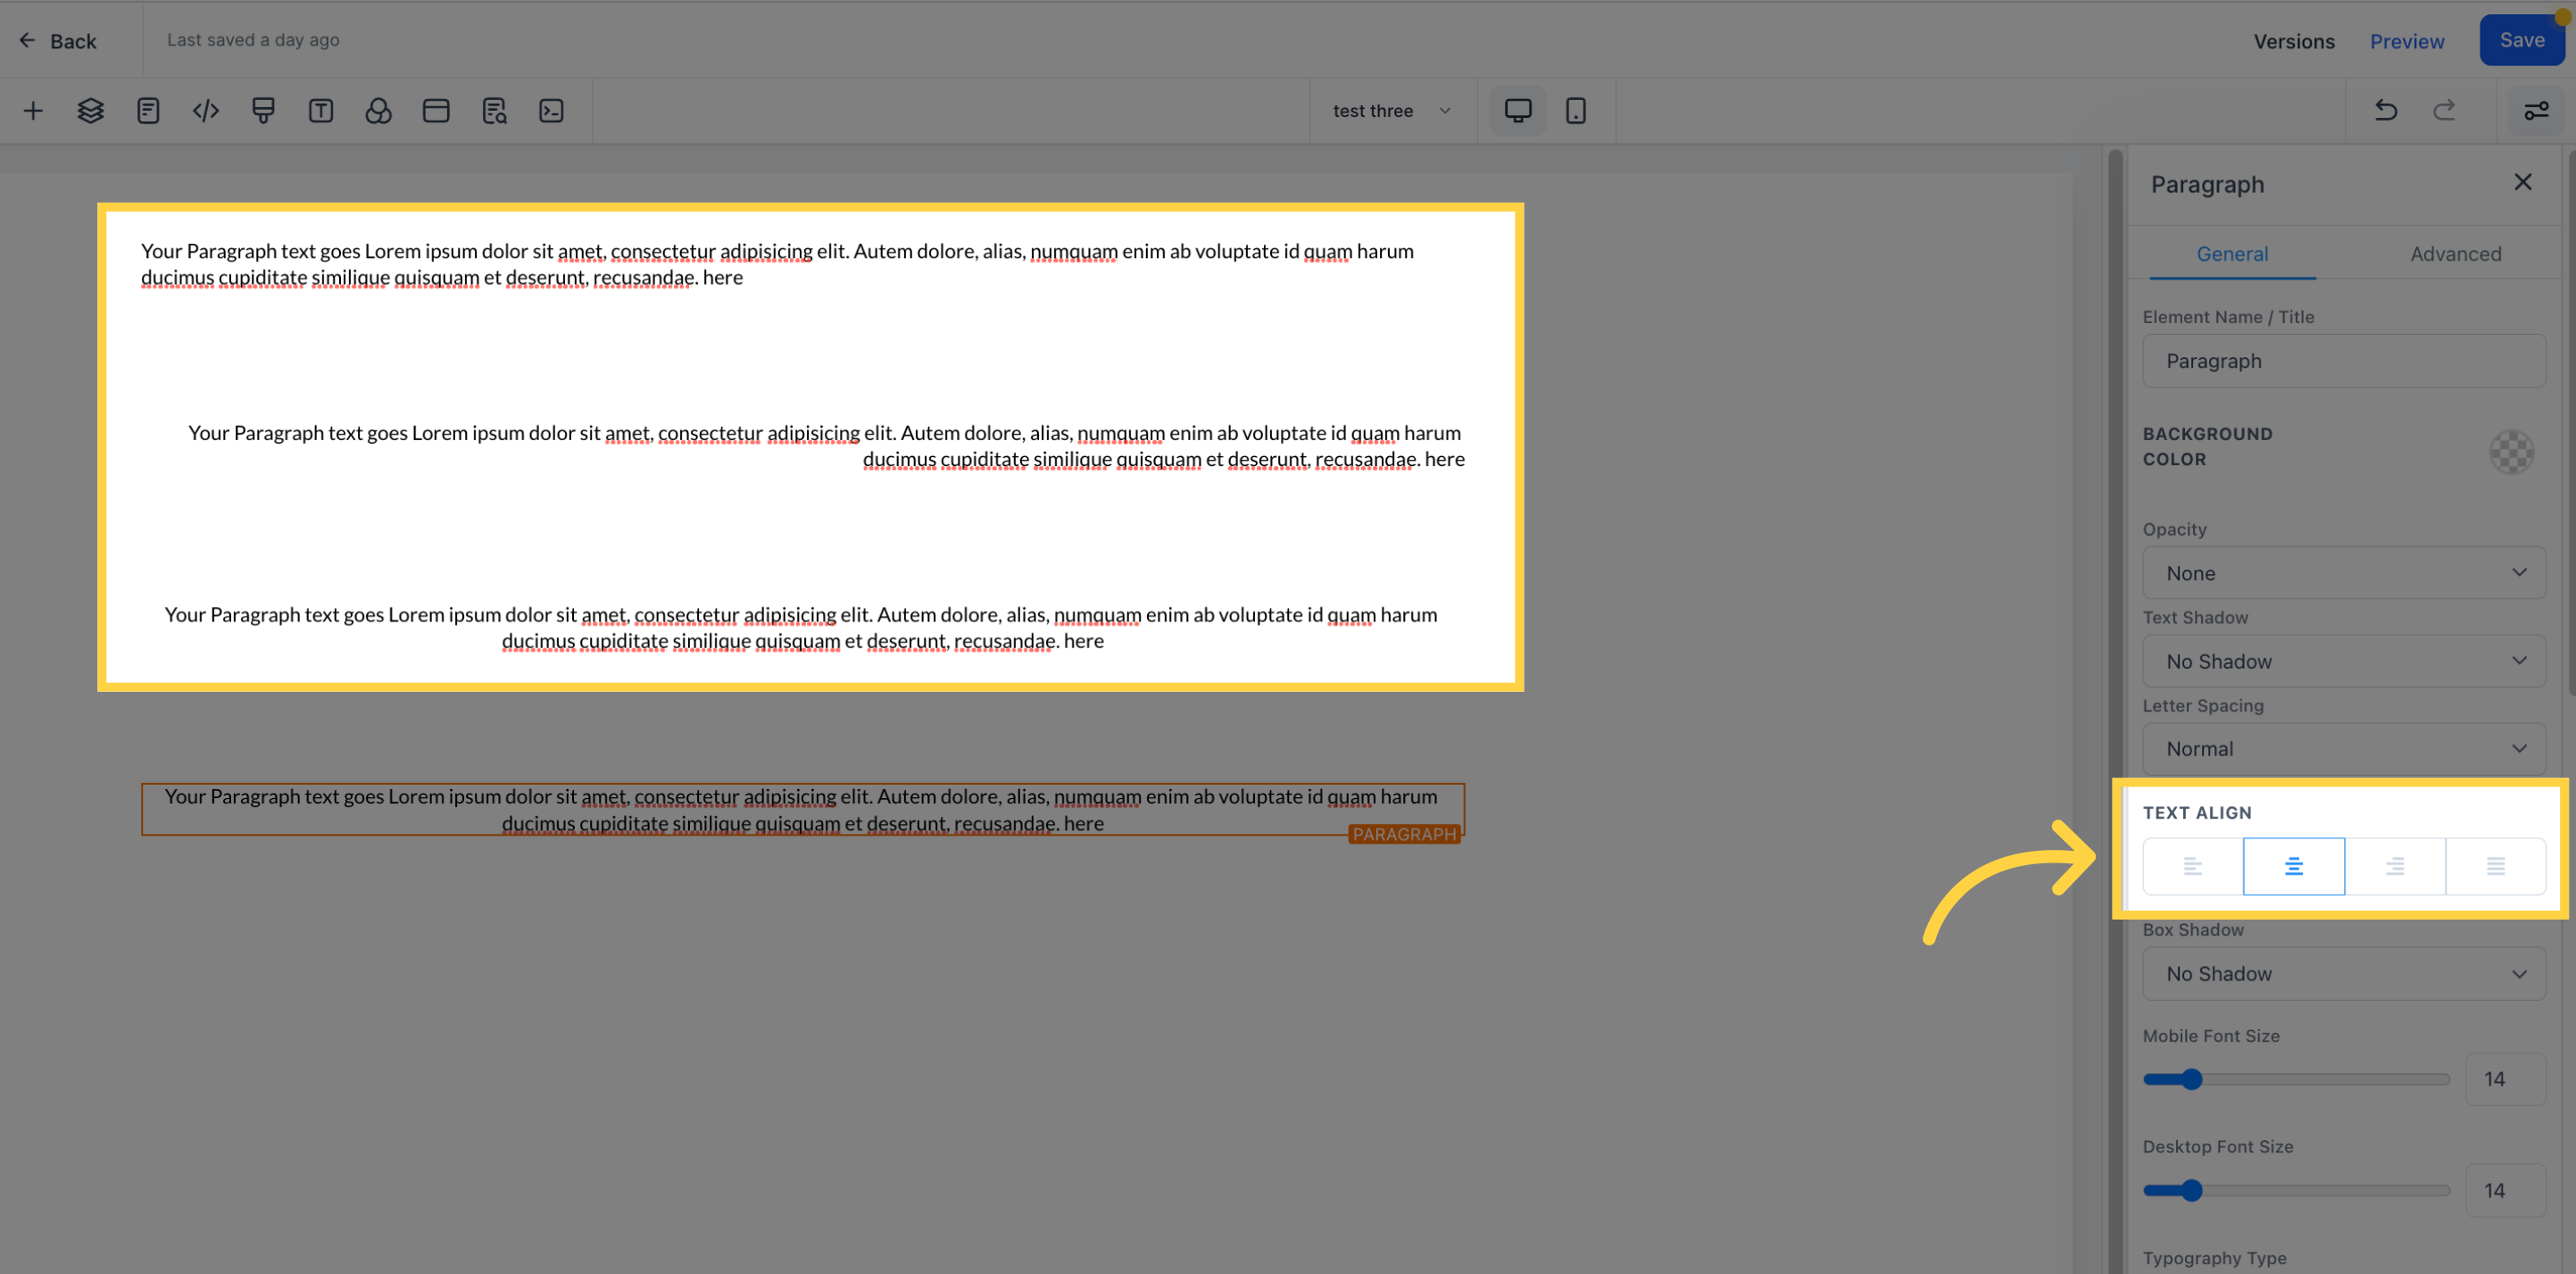Expand the Opacity dropdown
This screenshot has width=2576, height=1274.
(2343, 573)
